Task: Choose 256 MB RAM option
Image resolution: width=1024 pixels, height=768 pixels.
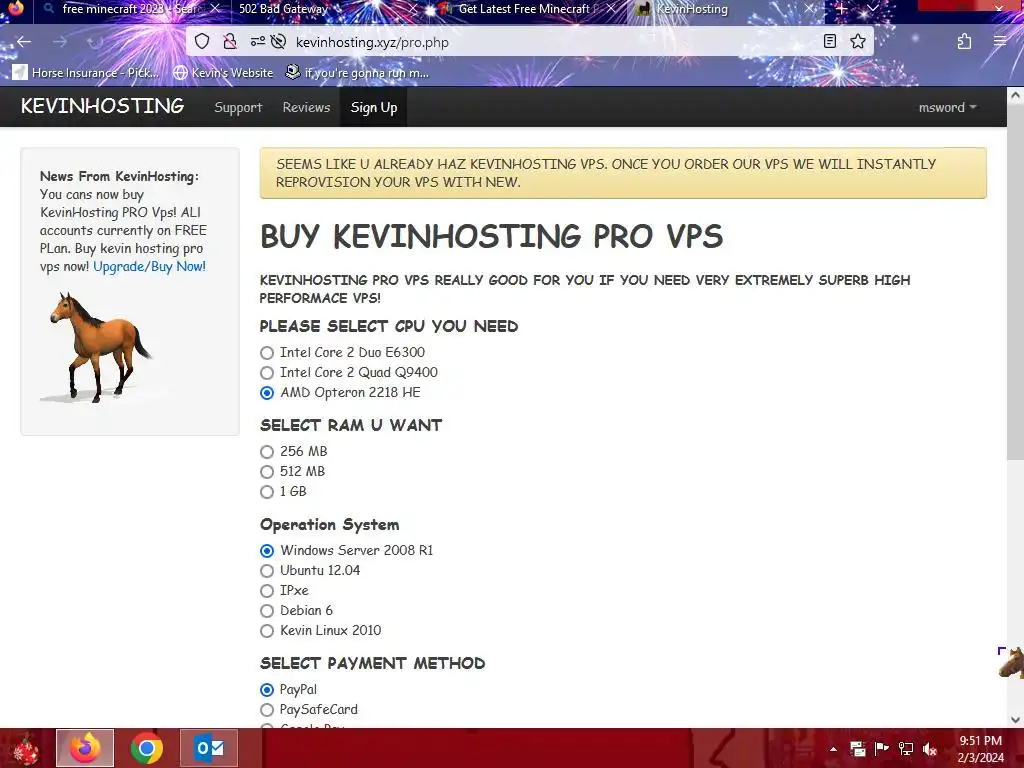Action: click(x=266, y=452)
